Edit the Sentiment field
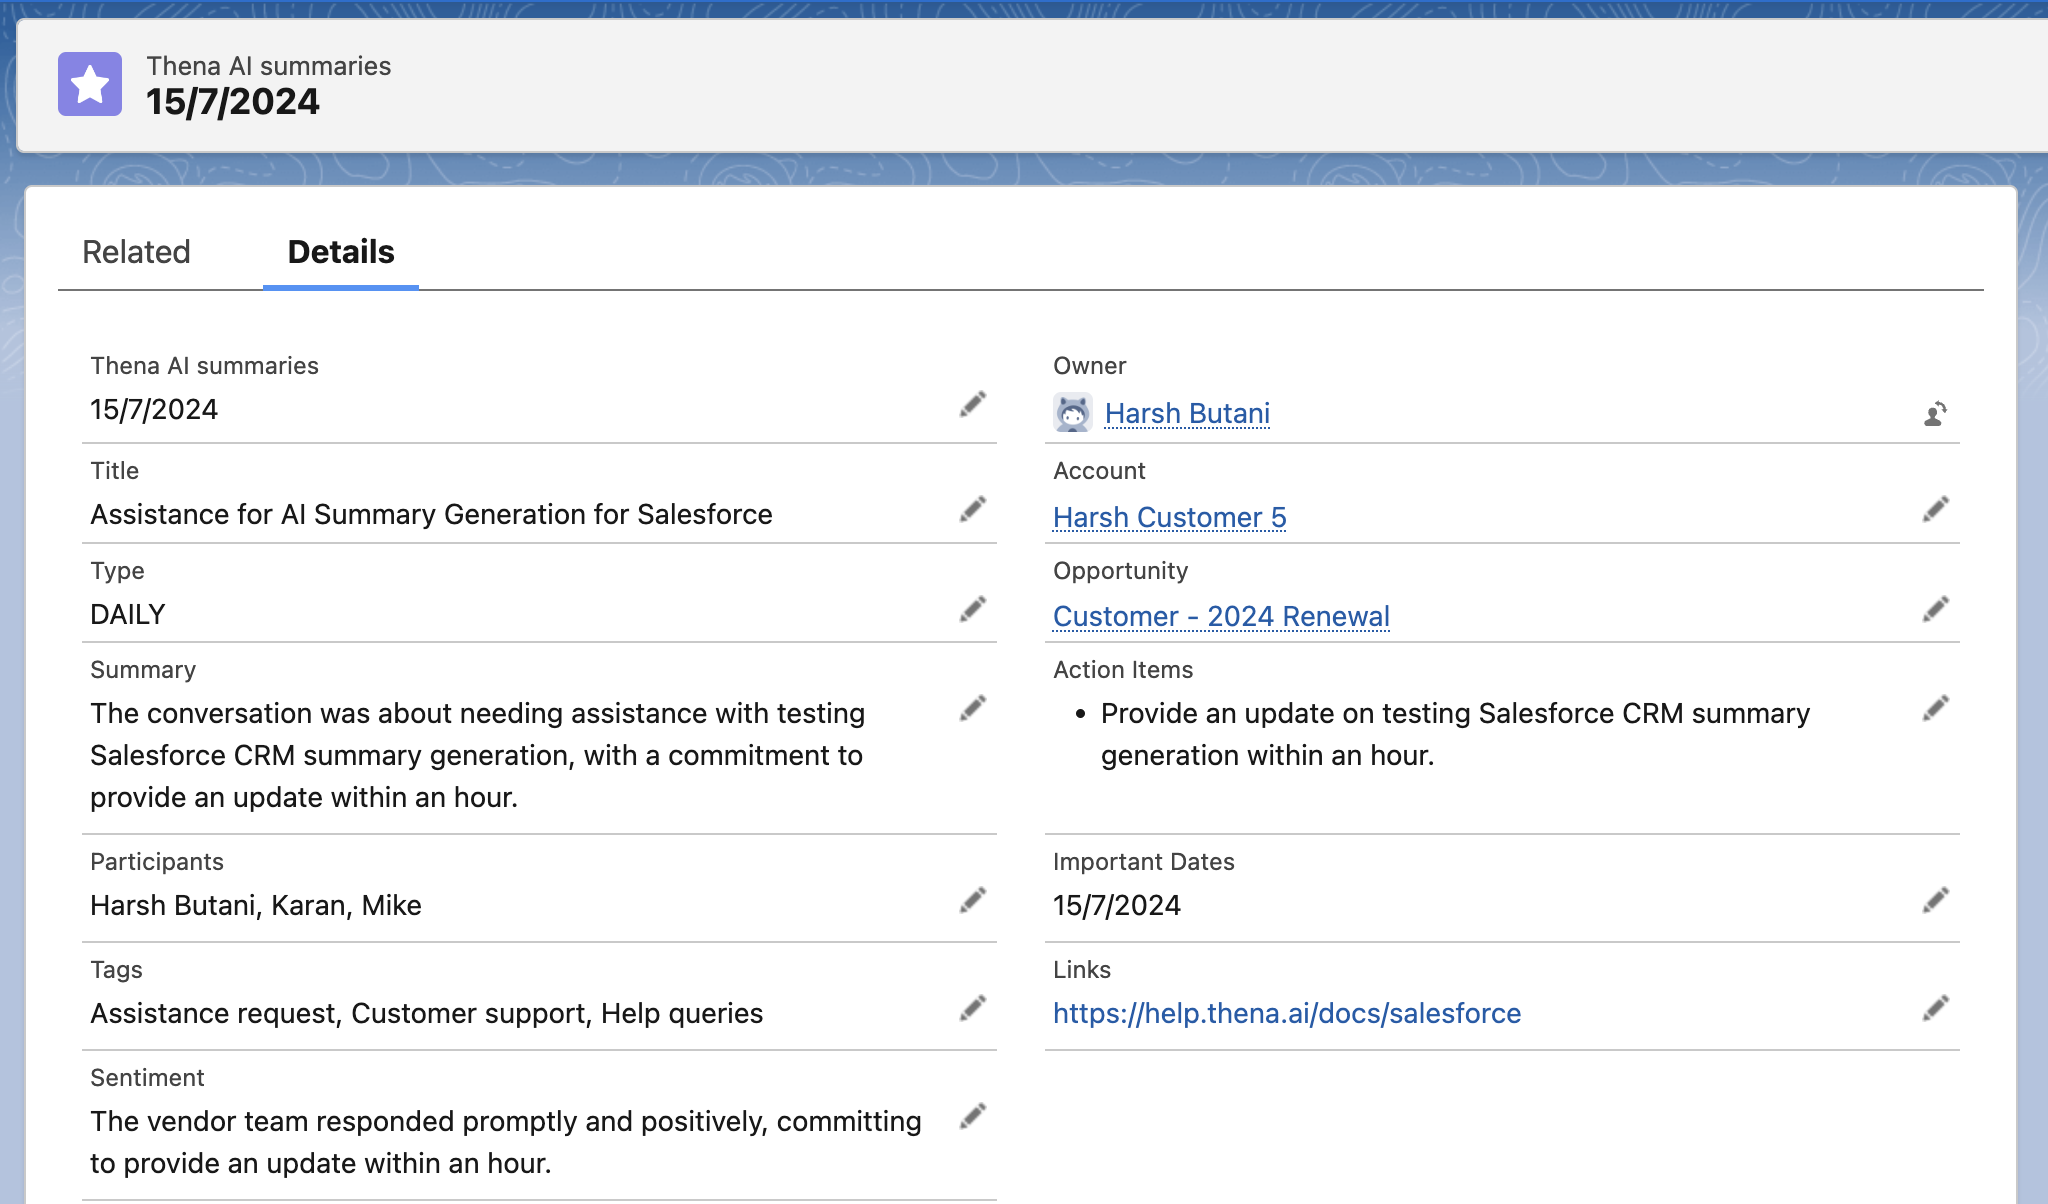 [x=973, y=1117]
